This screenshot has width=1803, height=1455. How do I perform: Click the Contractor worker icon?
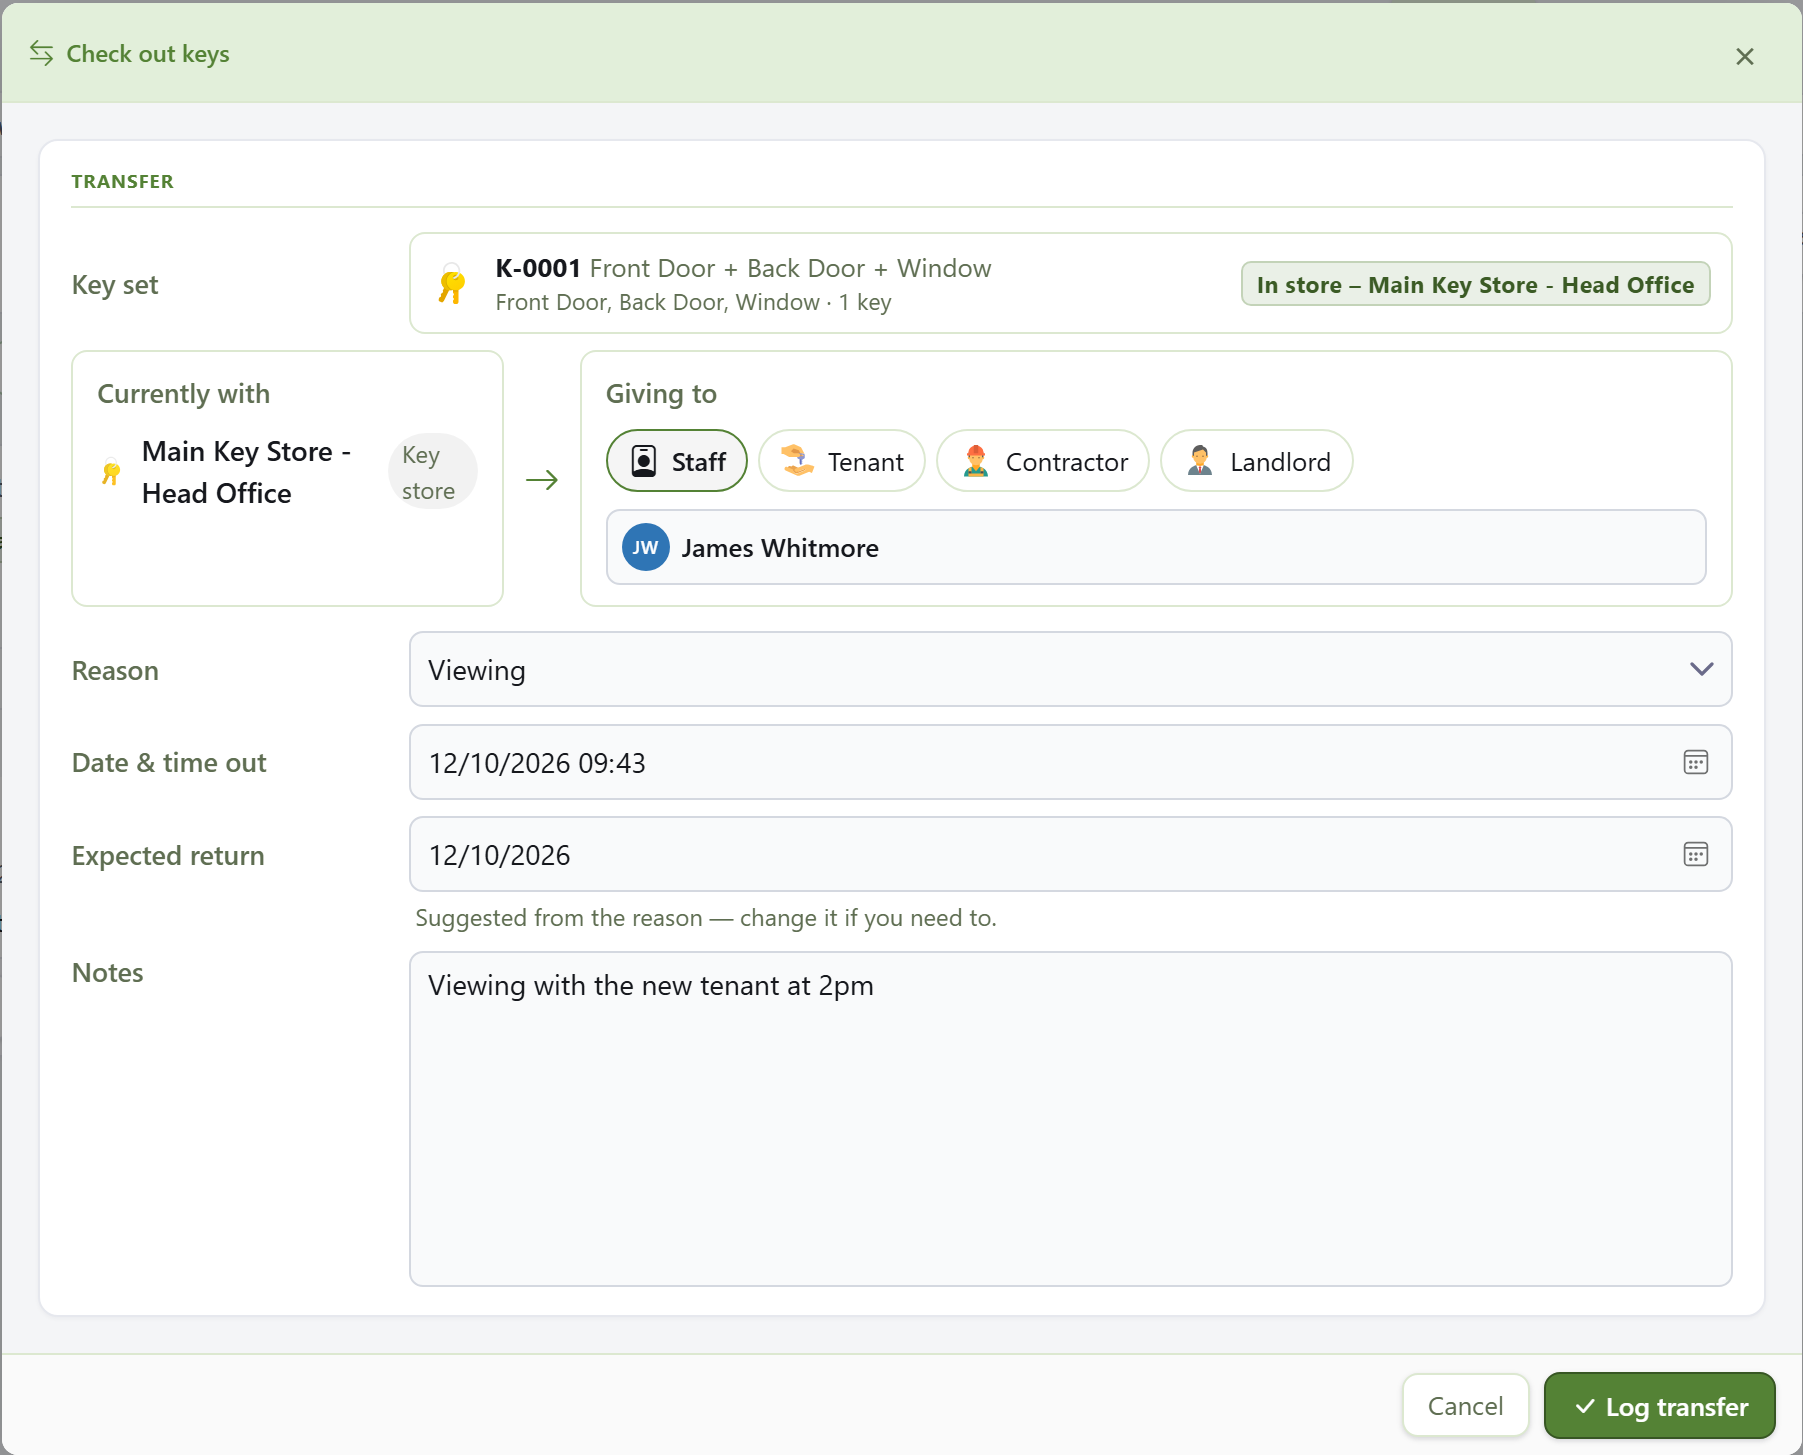coord(975,460)
